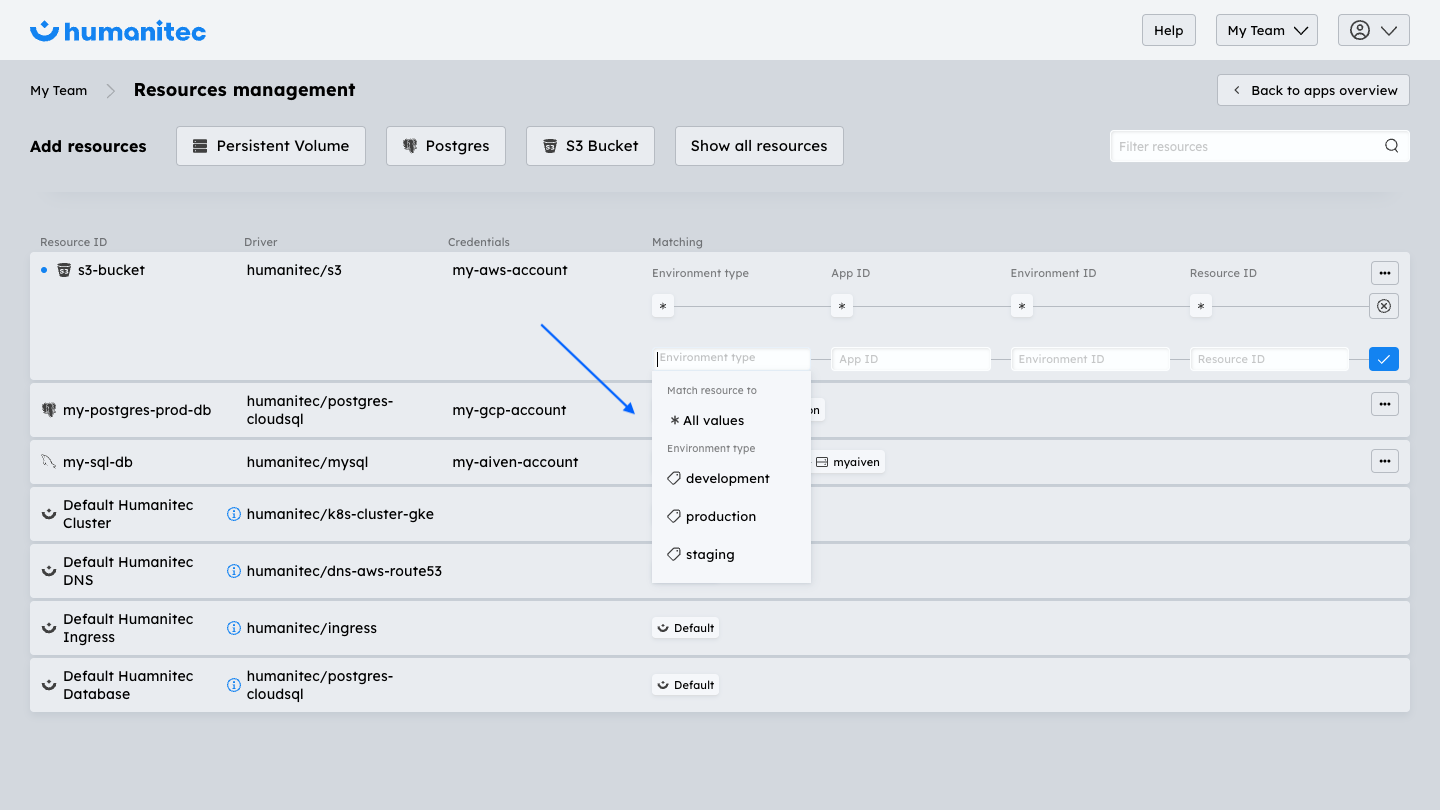Open the three-dot menu for s3-bucket

1384,273
